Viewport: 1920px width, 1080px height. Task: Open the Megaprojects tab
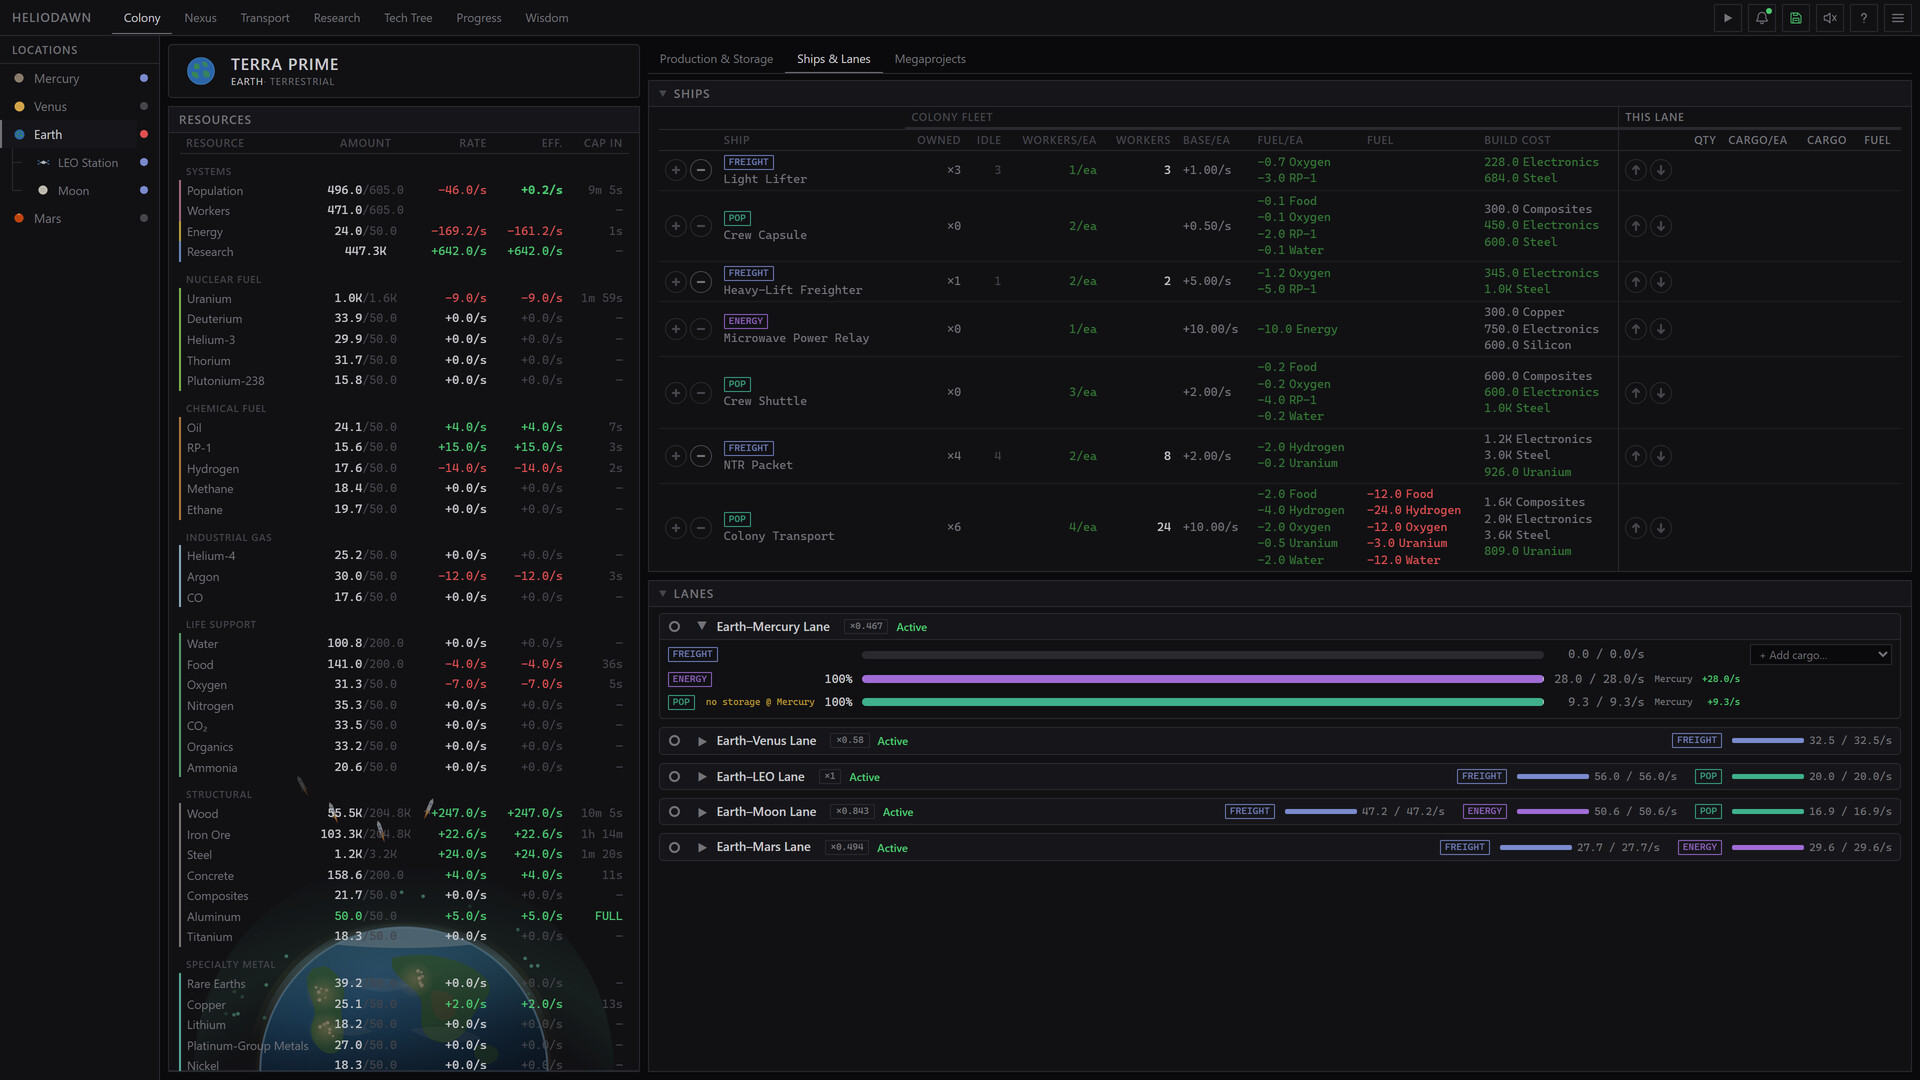[x=930, y=59]
